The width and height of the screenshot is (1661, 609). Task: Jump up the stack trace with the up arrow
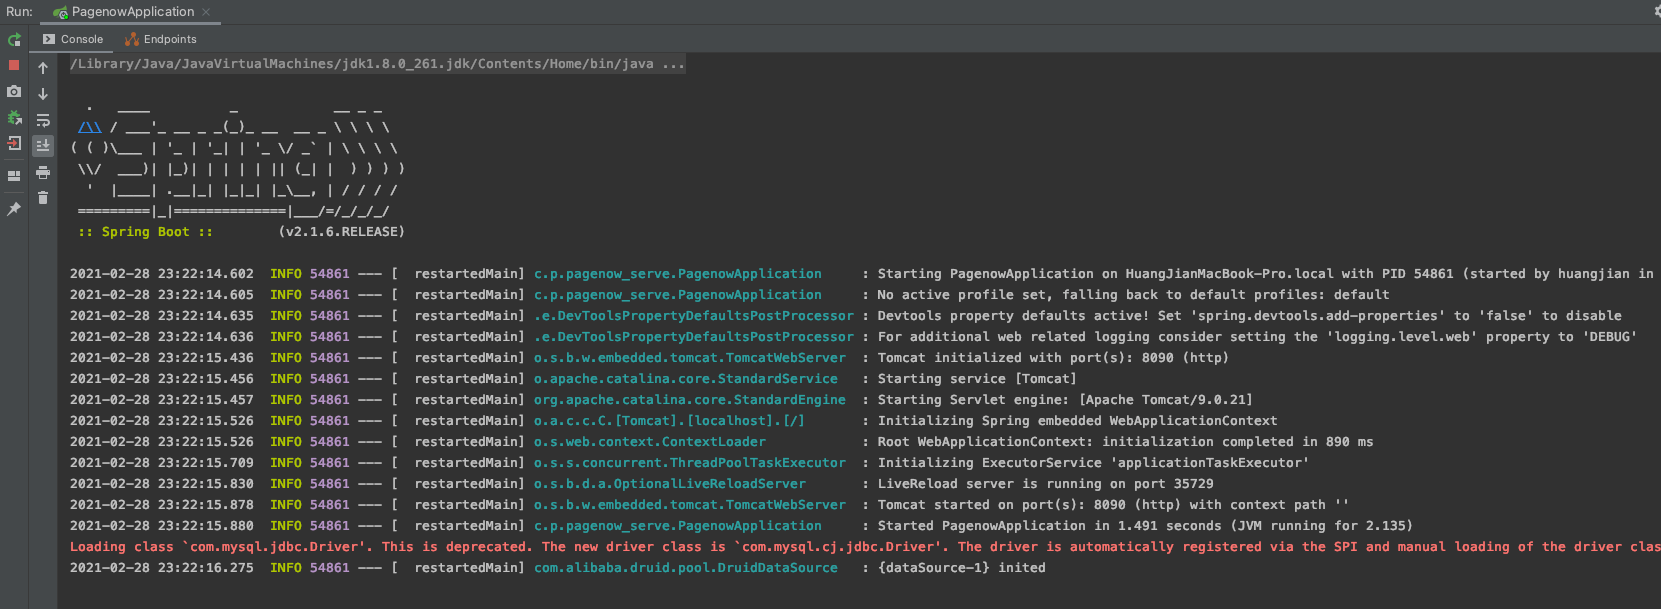tap(43, 68)
